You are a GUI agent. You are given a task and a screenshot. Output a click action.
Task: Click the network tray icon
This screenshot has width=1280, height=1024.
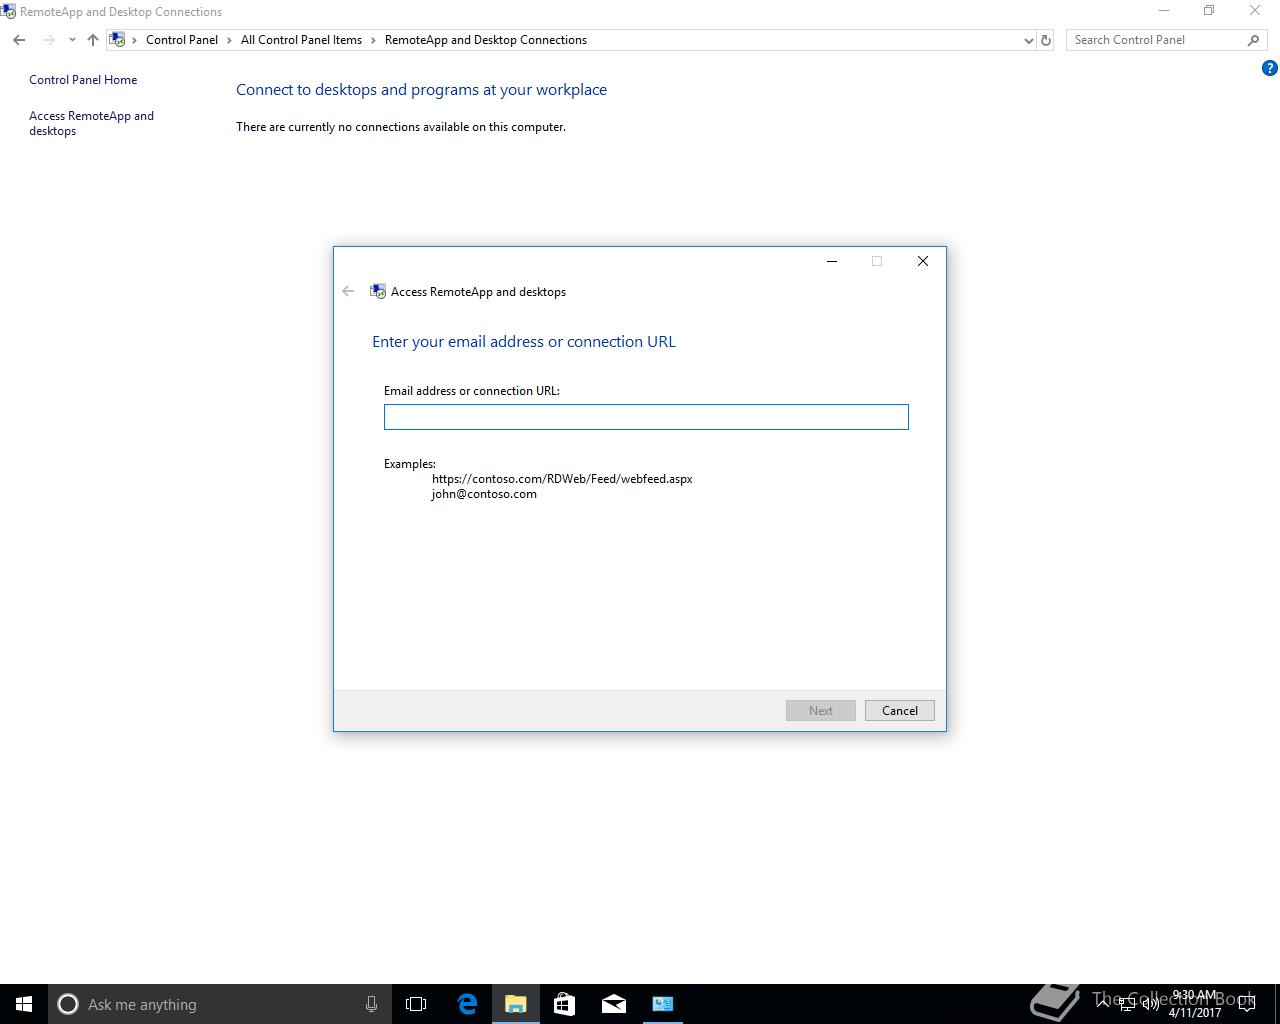[x=1127, y=1004]
